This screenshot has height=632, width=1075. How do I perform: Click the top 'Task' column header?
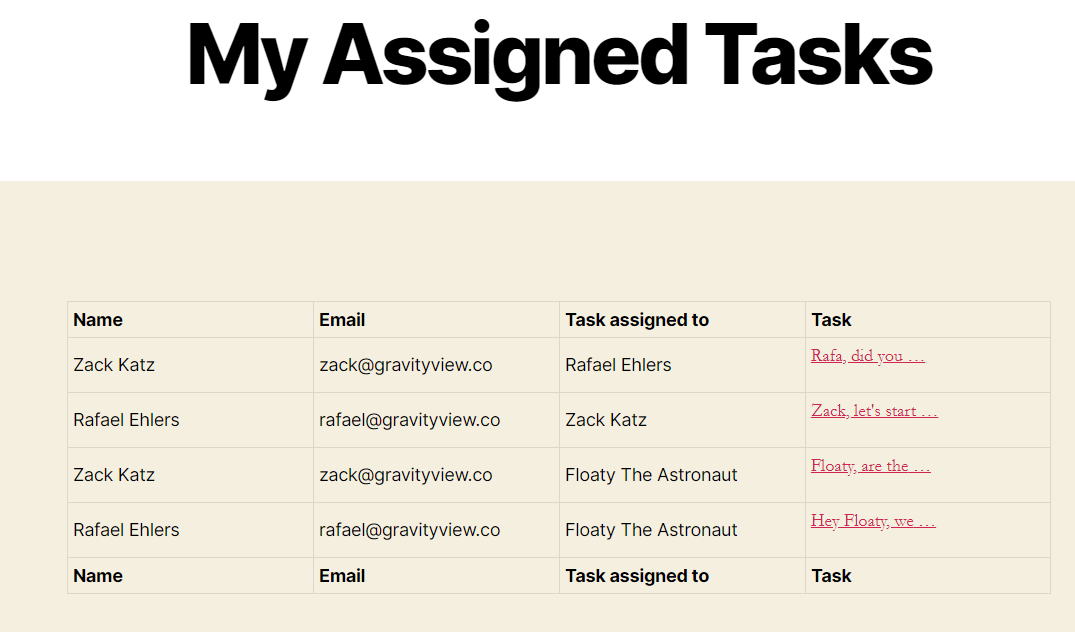[x=831, y=320]
